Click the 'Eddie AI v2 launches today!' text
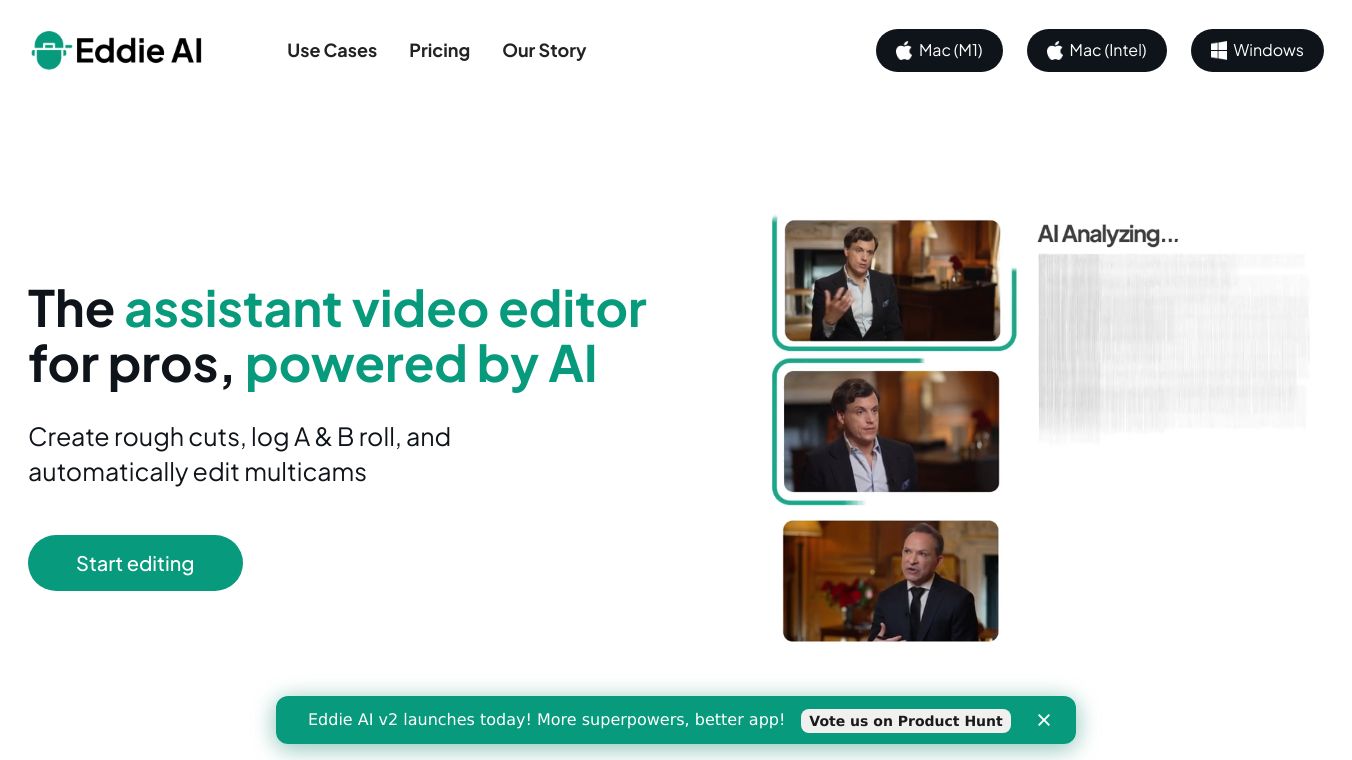 (x=546, y=720)
